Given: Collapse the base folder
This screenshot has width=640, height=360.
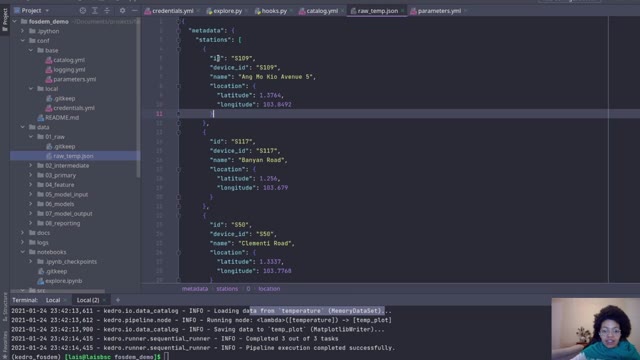Looking at the screenshot, I should [31, 50].
